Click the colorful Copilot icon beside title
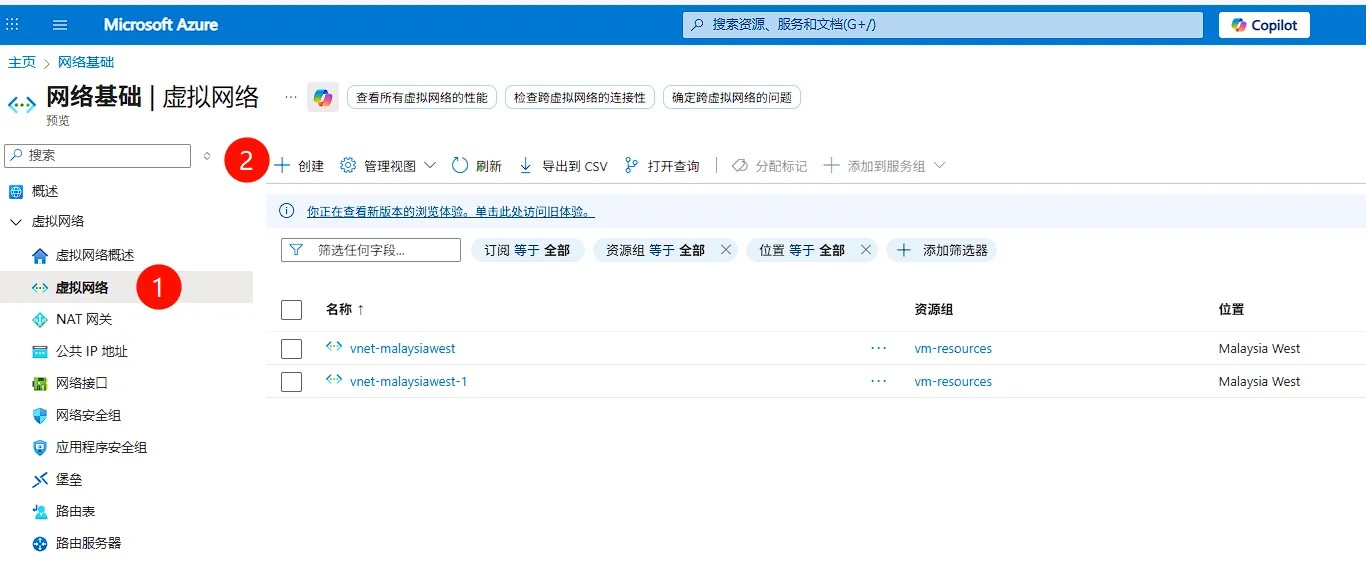Viewport: 1366px width, 562px height. pyautogui.click(x=323, y=97)
